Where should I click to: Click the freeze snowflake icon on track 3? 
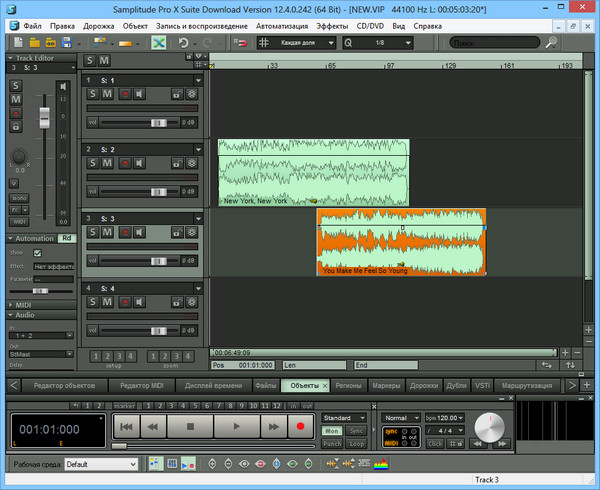pyautogui.click(x=192, y=232)
